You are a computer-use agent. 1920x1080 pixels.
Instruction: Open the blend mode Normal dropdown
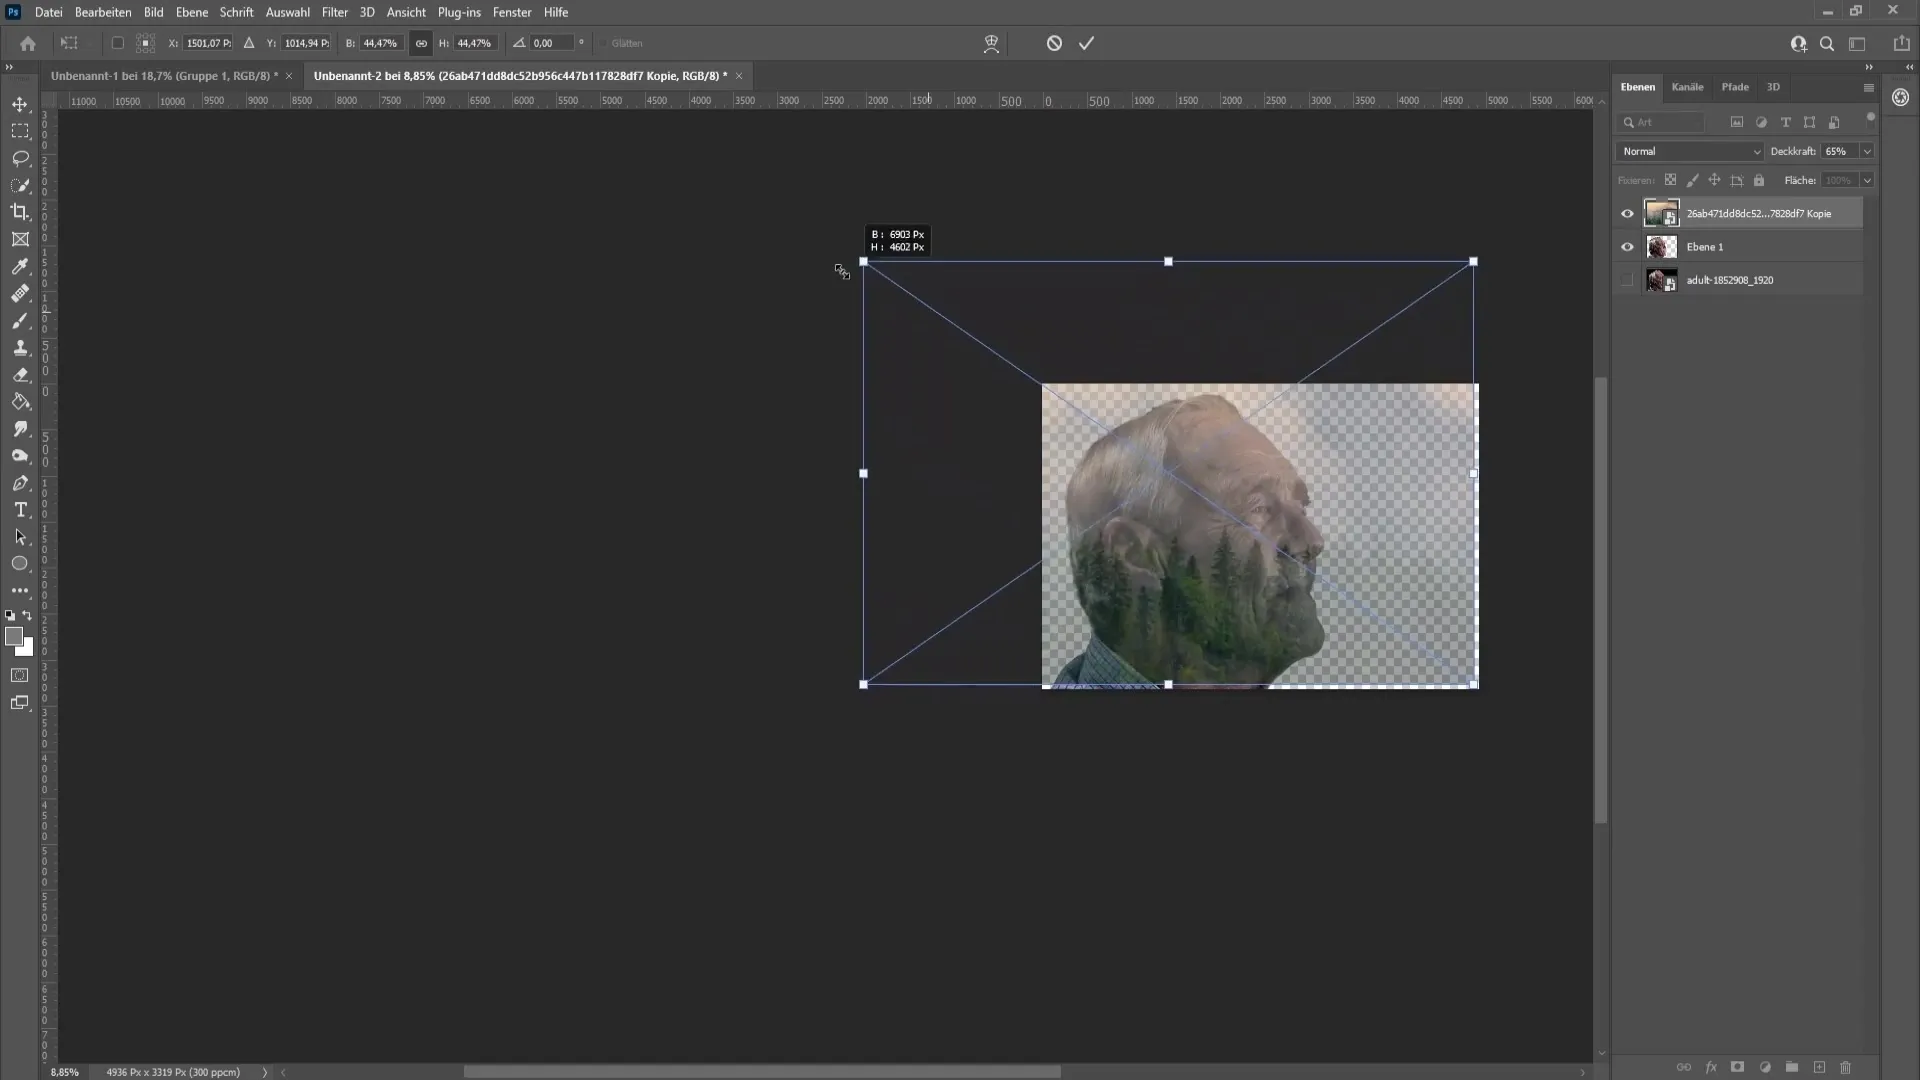click(x=1690, y=151)
